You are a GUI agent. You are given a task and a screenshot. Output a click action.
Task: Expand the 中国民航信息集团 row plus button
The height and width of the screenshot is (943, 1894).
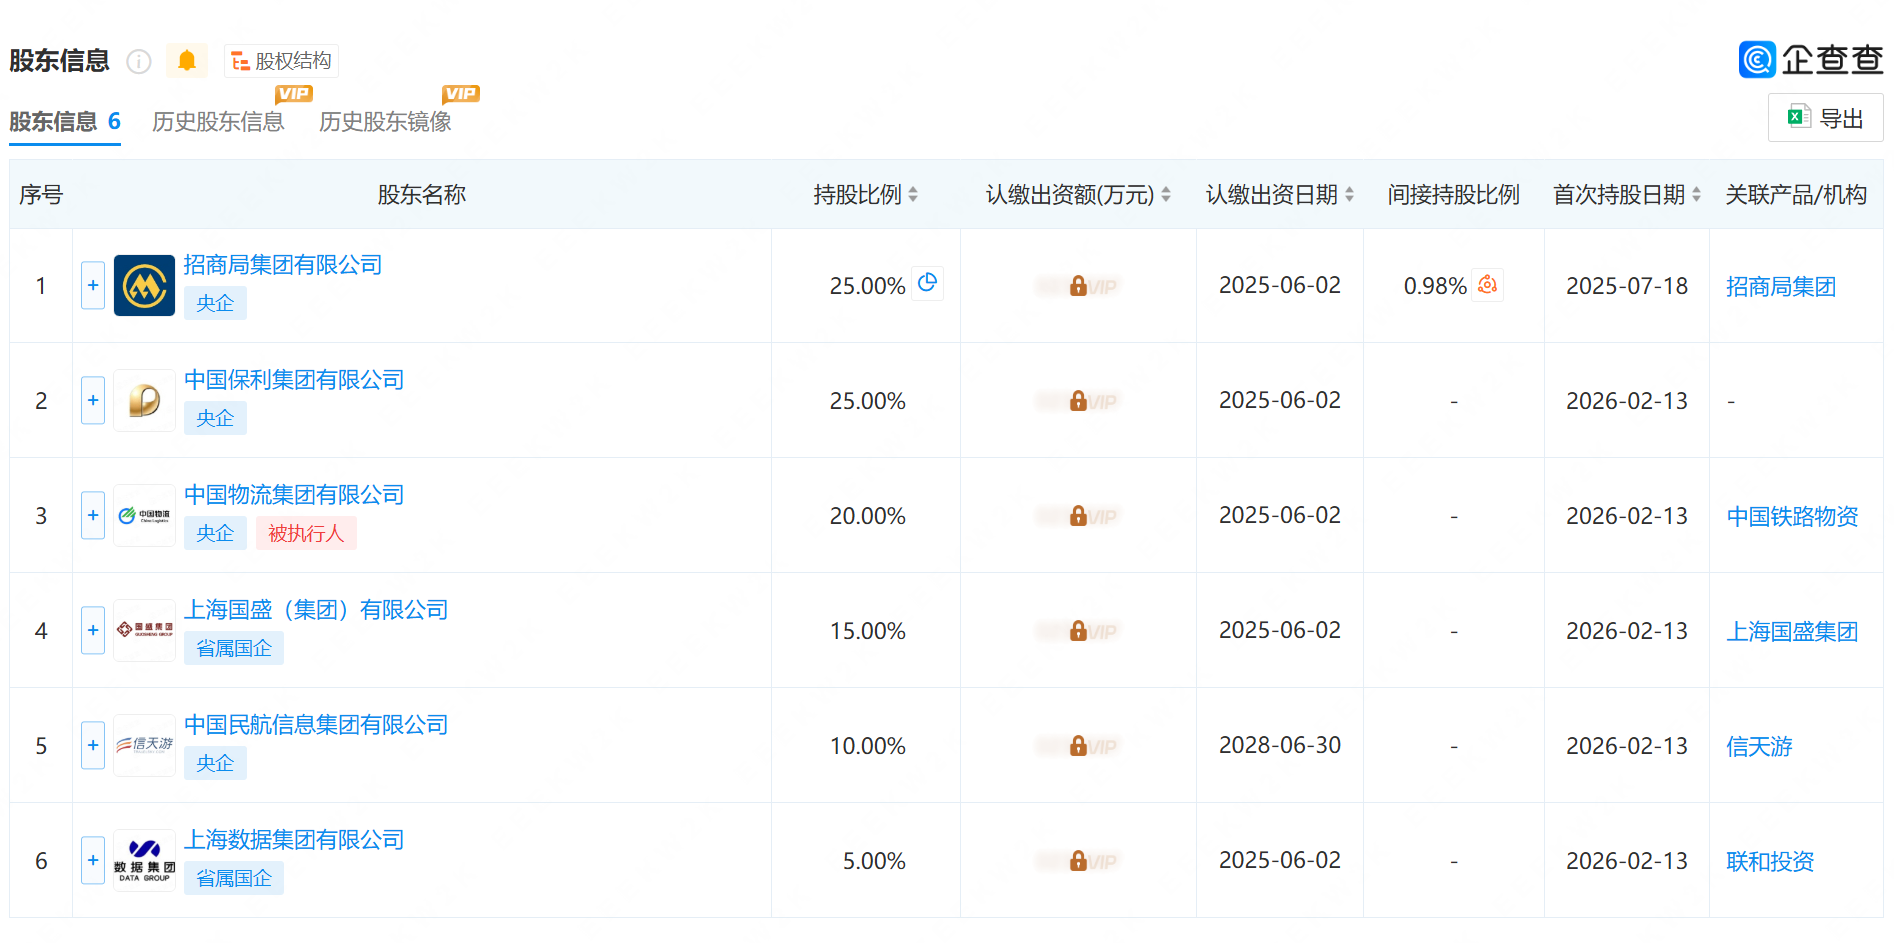point(93,746)
